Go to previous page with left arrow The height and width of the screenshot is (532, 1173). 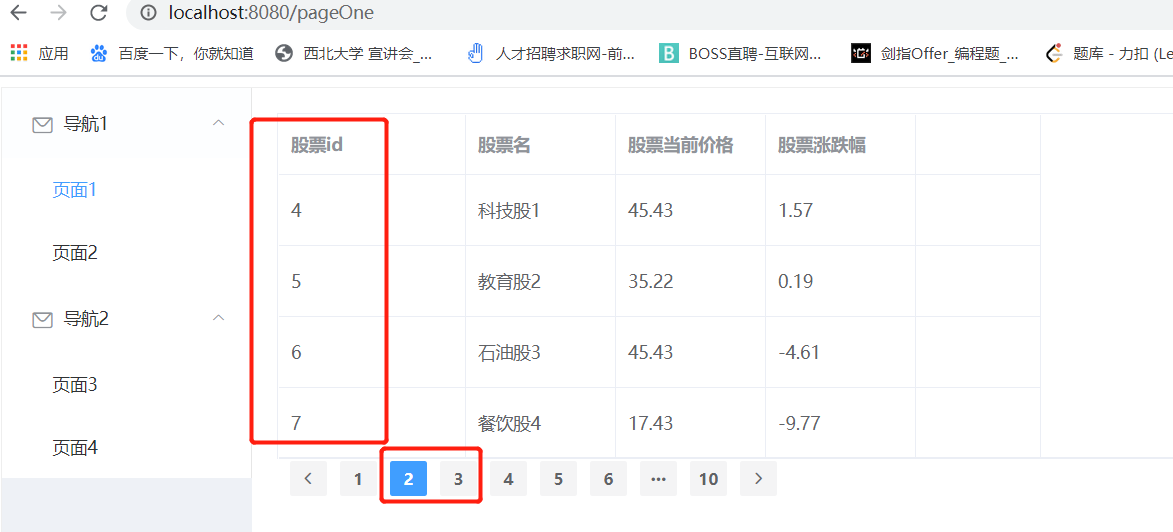coord(308,479)
